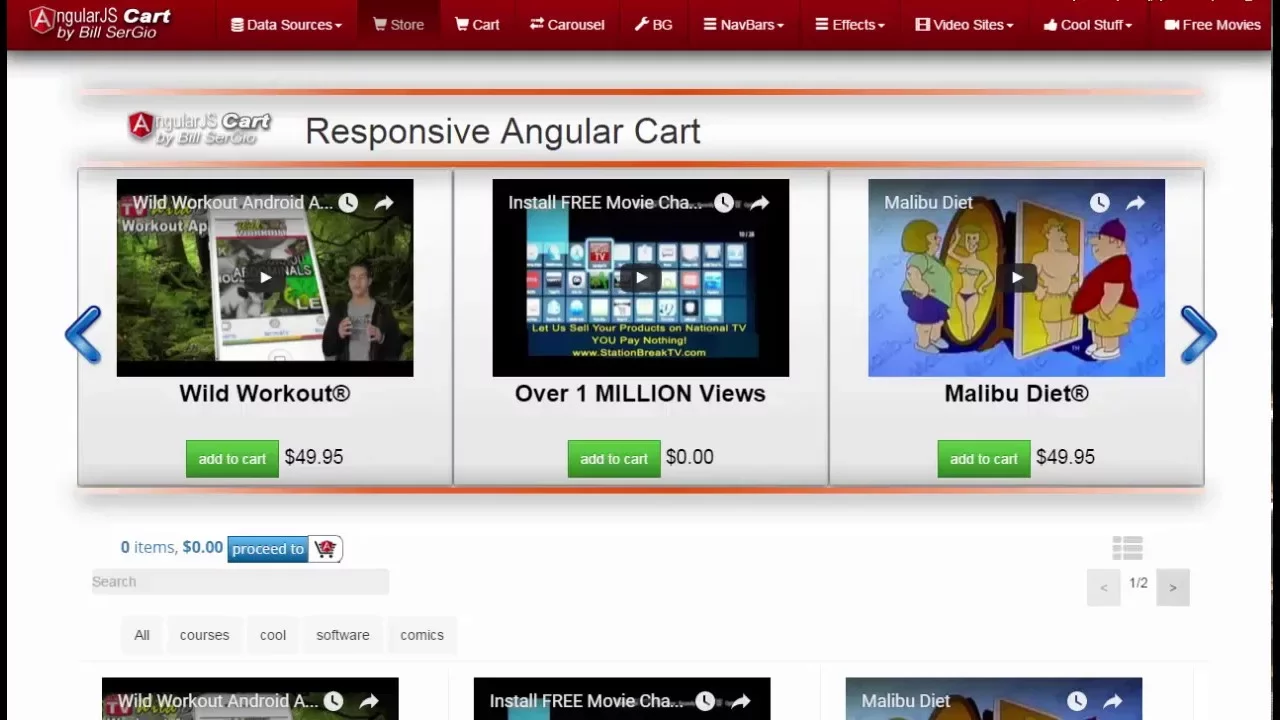Click Watch Later on lower Malibu Diet video
Image resolution: width=1280 pixels, height=720 pixels.
click(x=1077, y=702)
